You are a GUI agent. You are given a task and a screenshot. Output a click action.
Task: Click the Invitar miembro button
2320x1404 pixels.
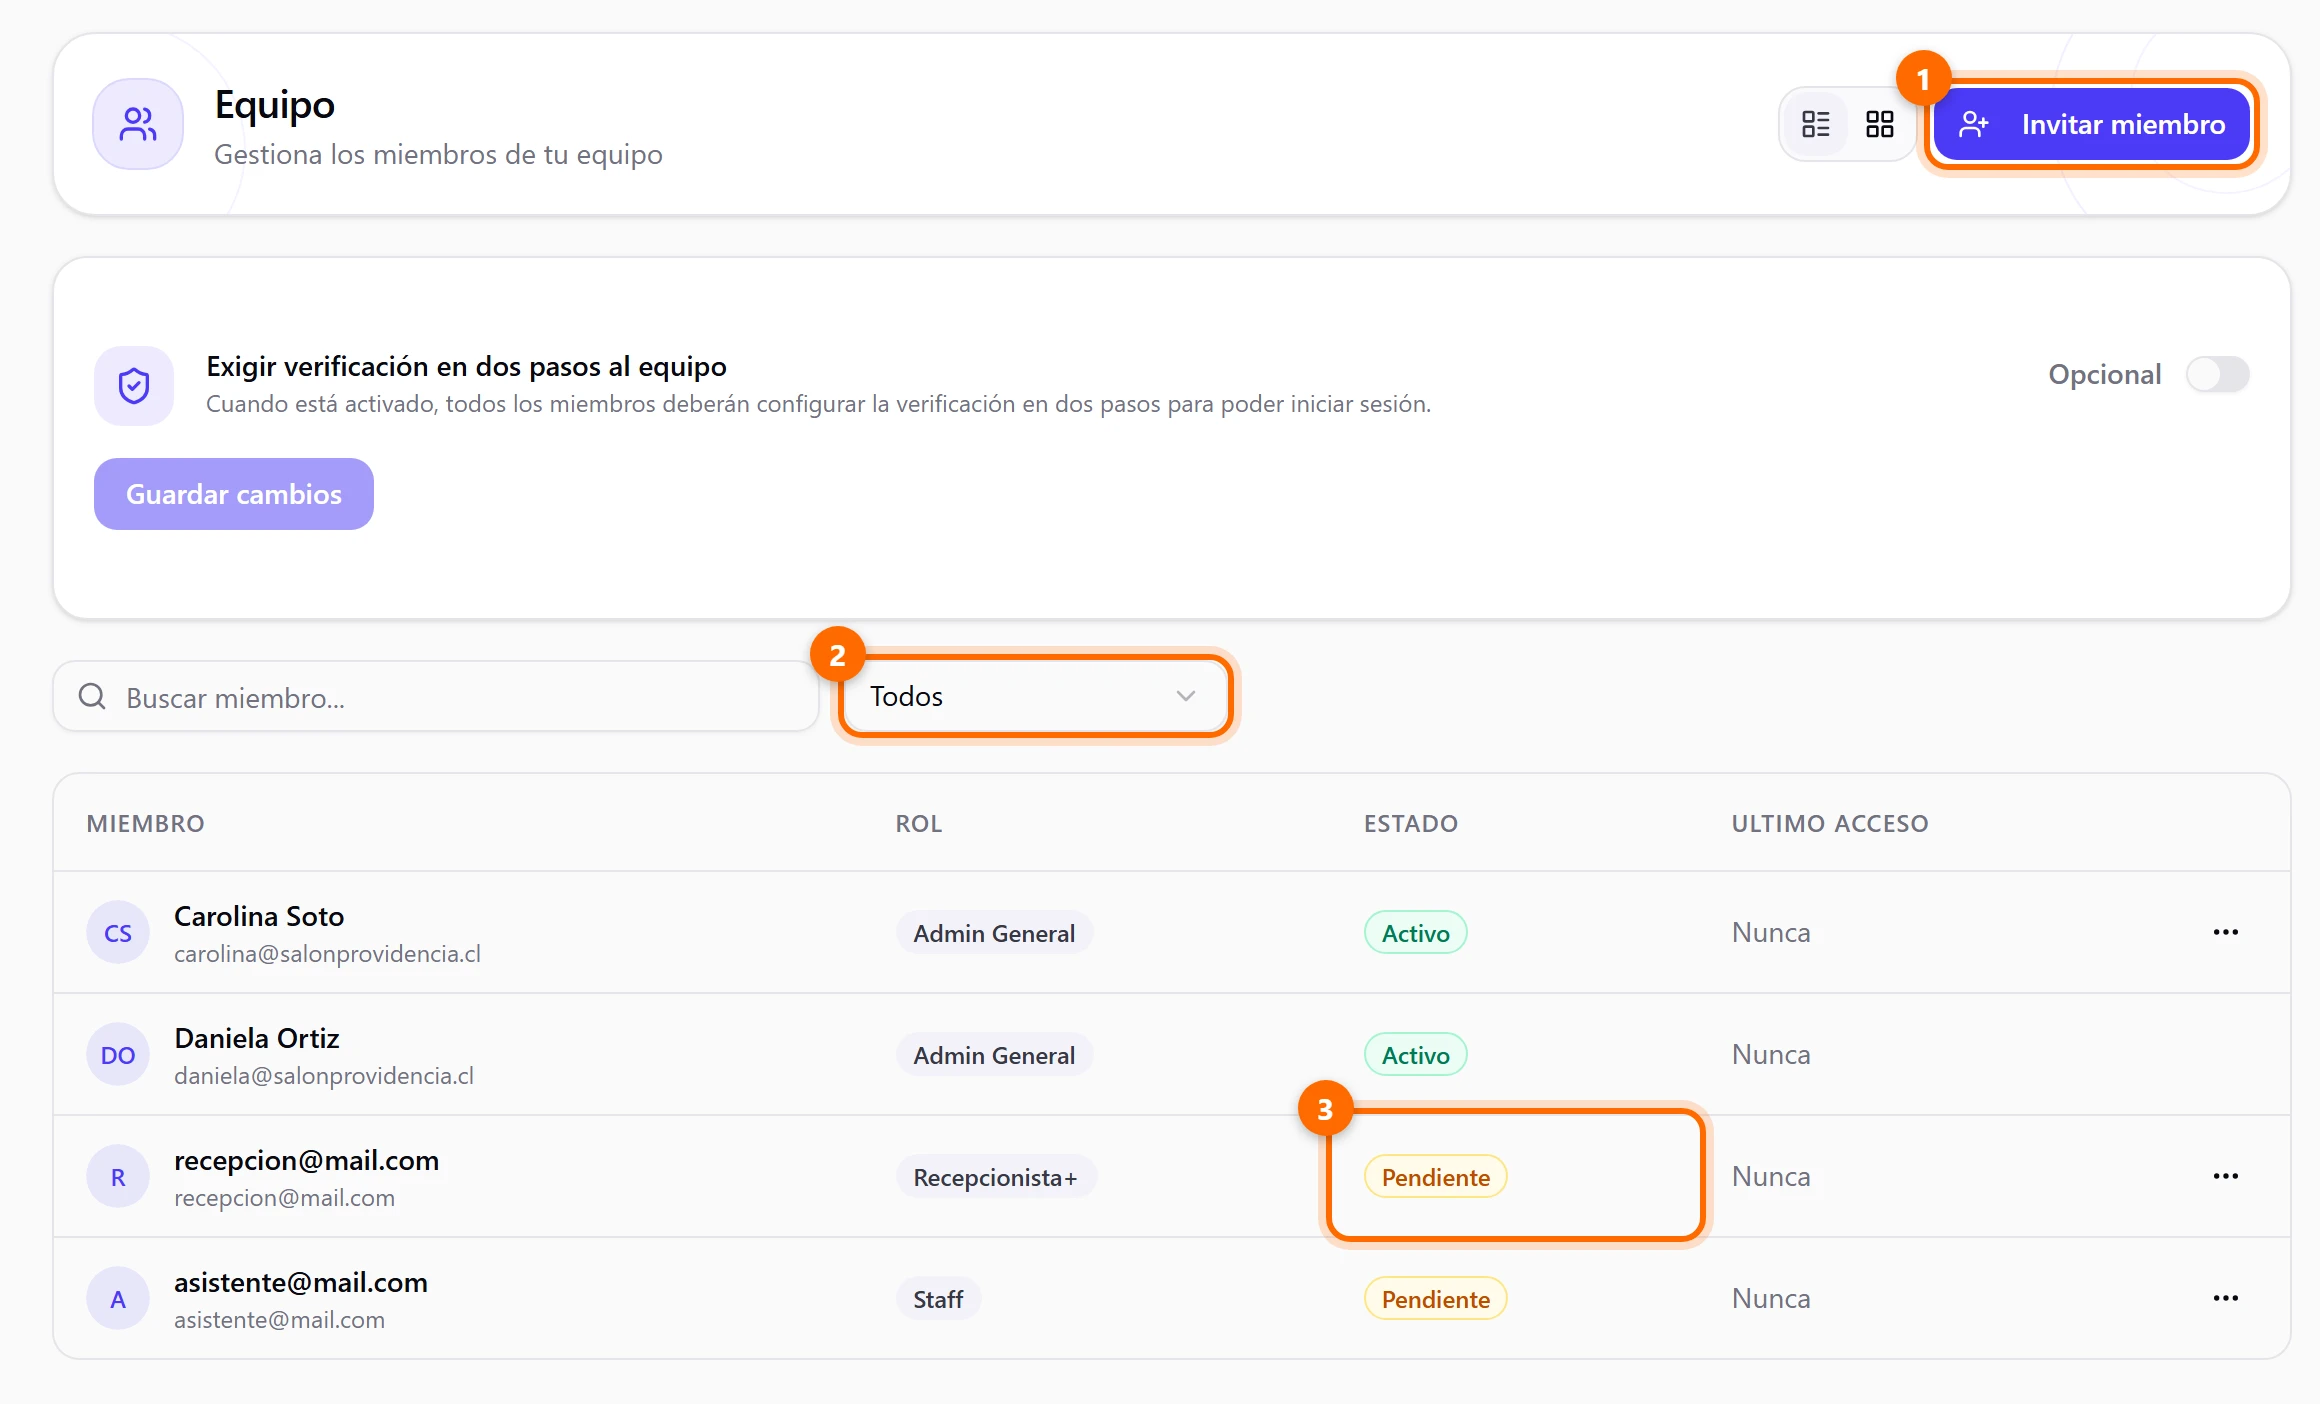[x=2091, y=124]
